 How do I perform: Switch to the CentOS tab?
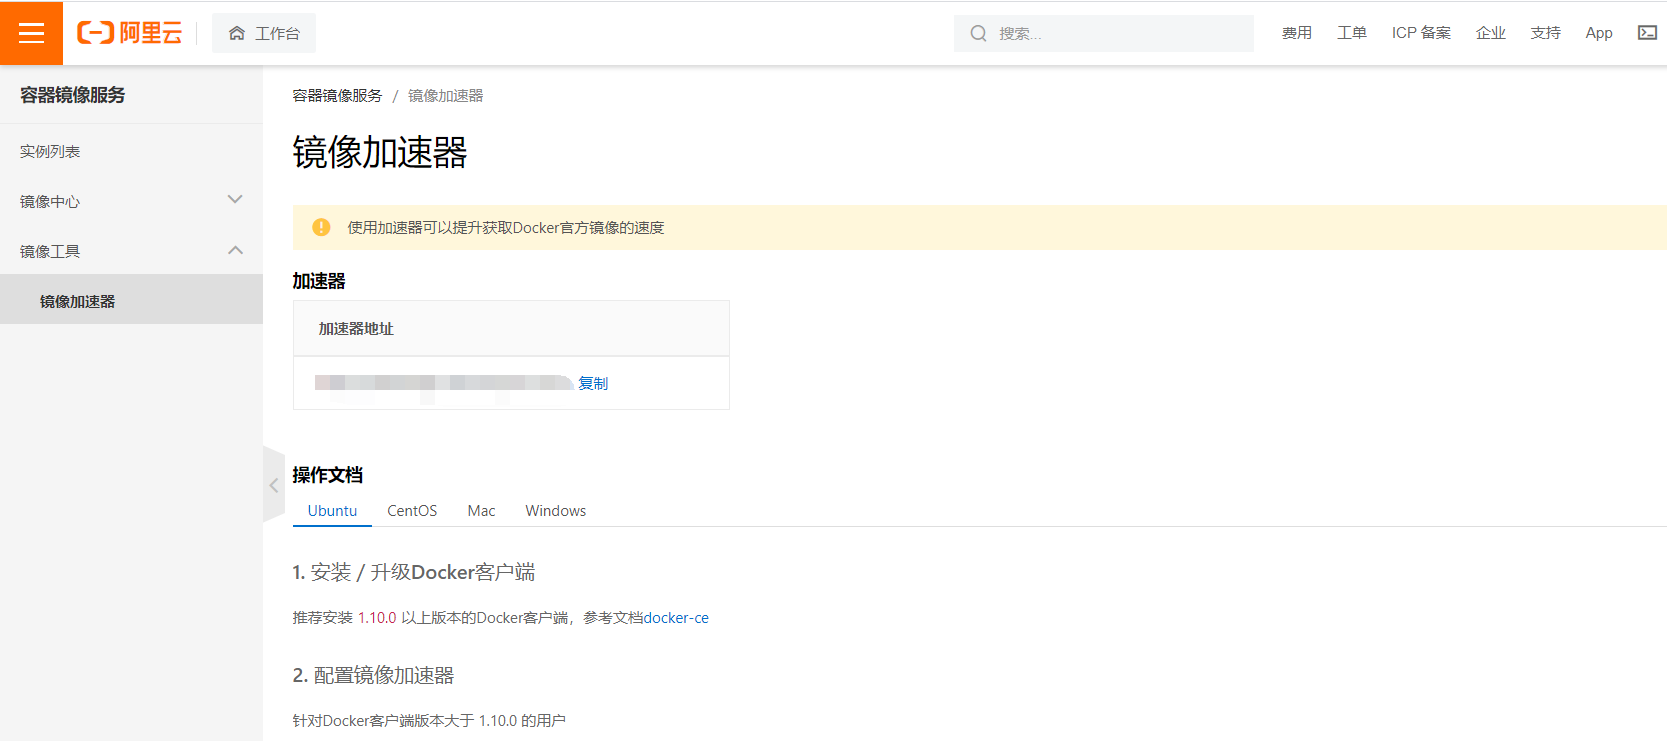click(x=412, y=511)
